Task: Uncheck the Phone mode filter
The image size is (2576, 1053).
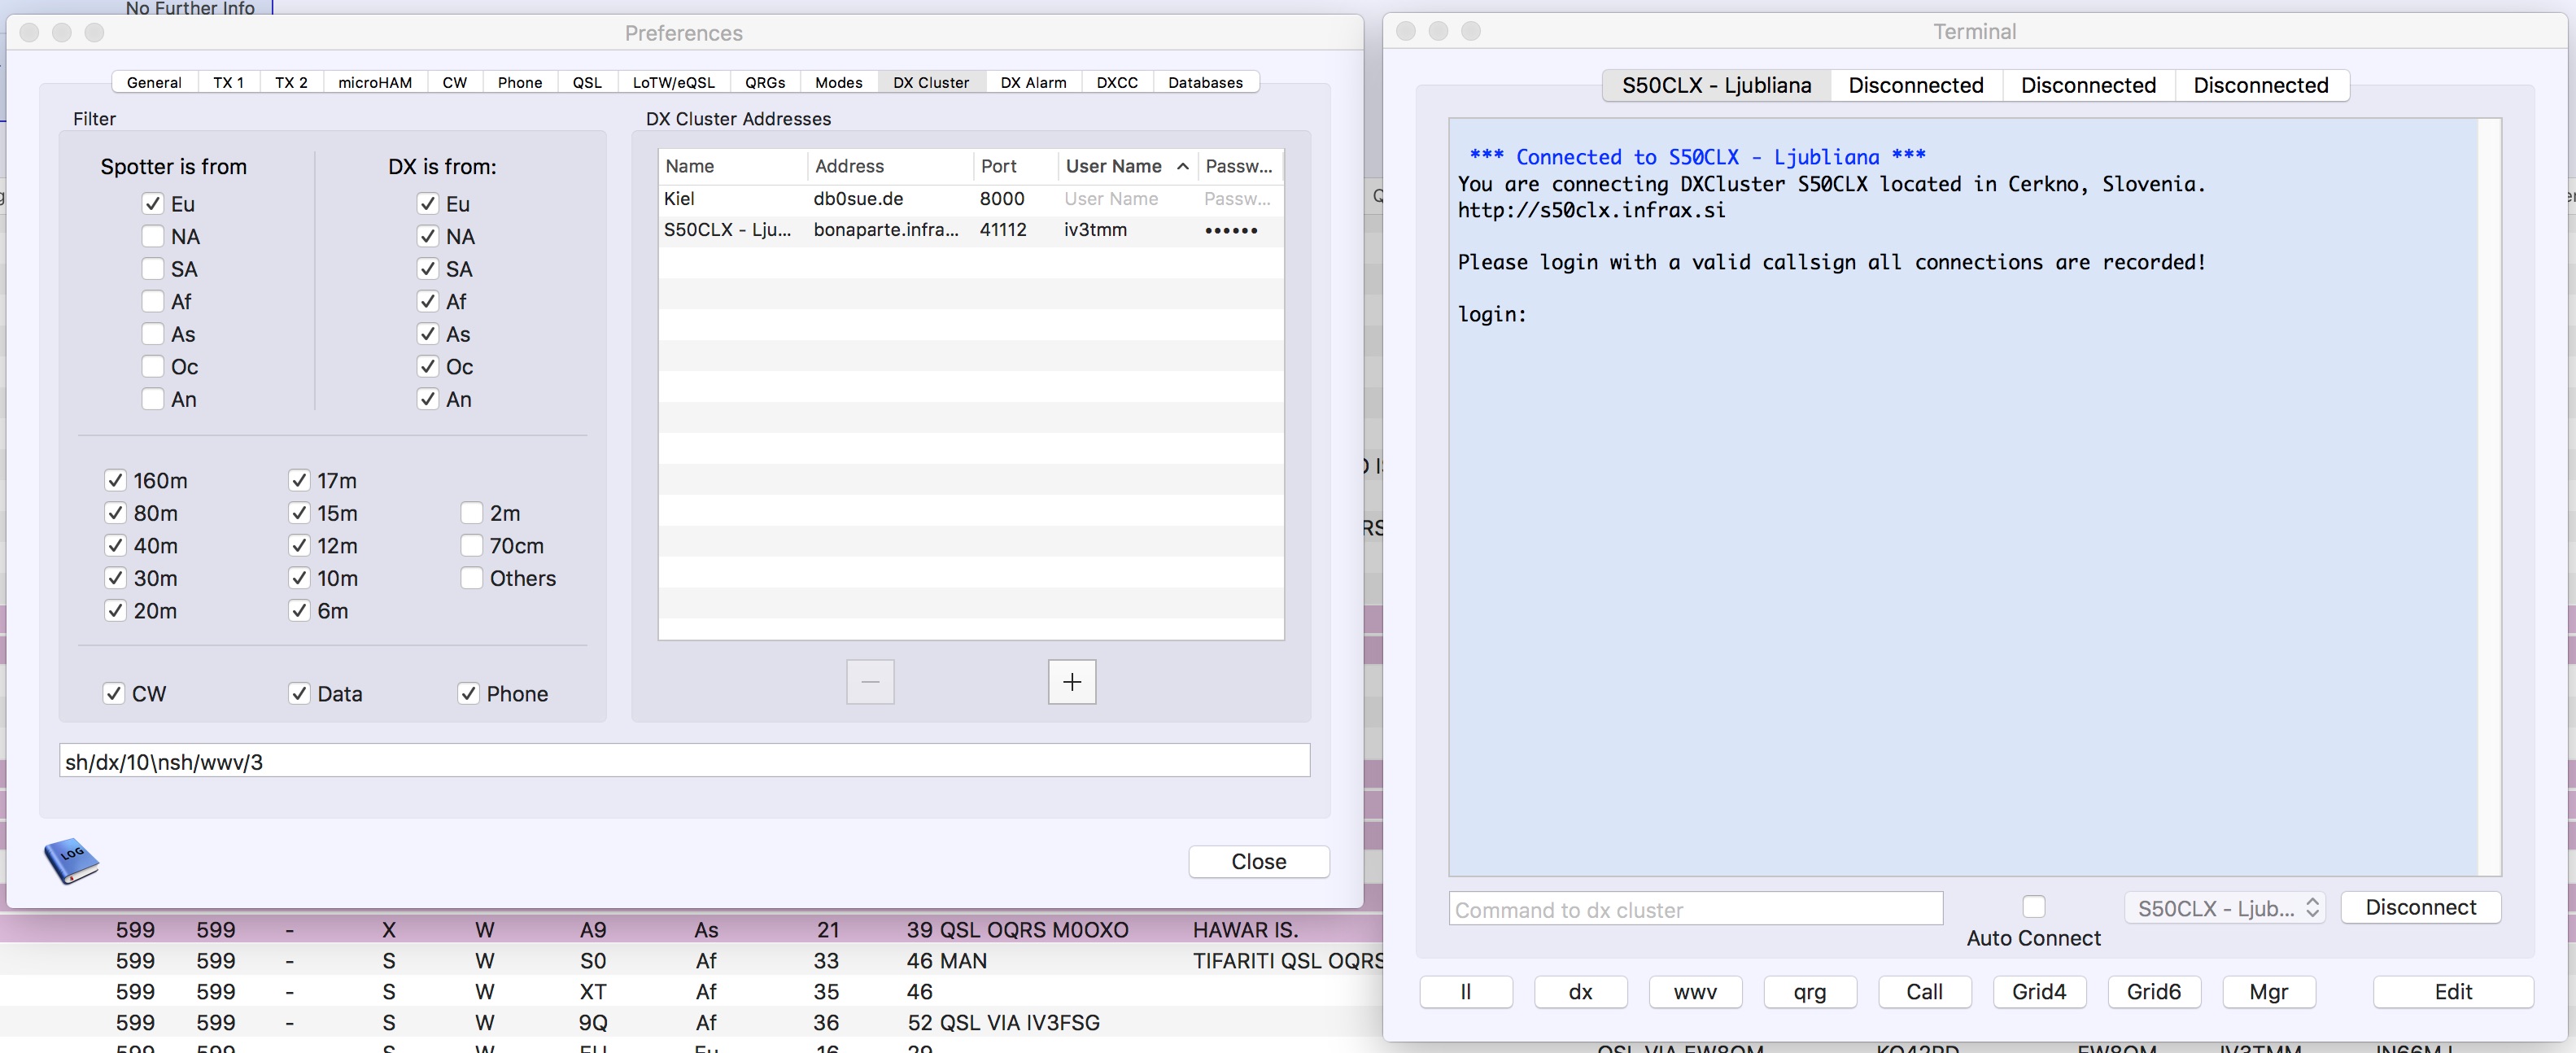Action: coord(468,694)
